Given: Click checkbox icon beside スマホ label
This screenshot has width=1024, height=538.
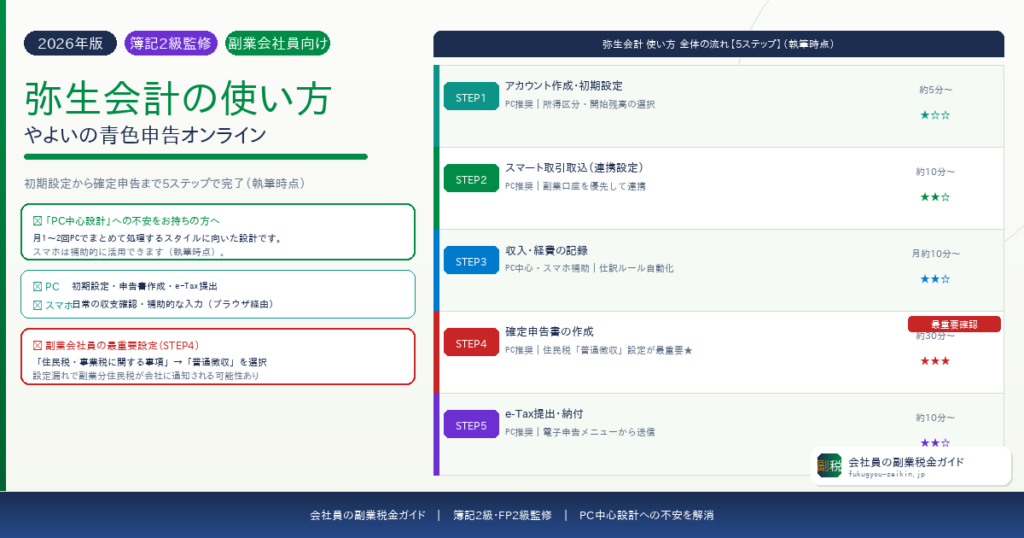Looking at the screenshot, I should coord(37,305).
